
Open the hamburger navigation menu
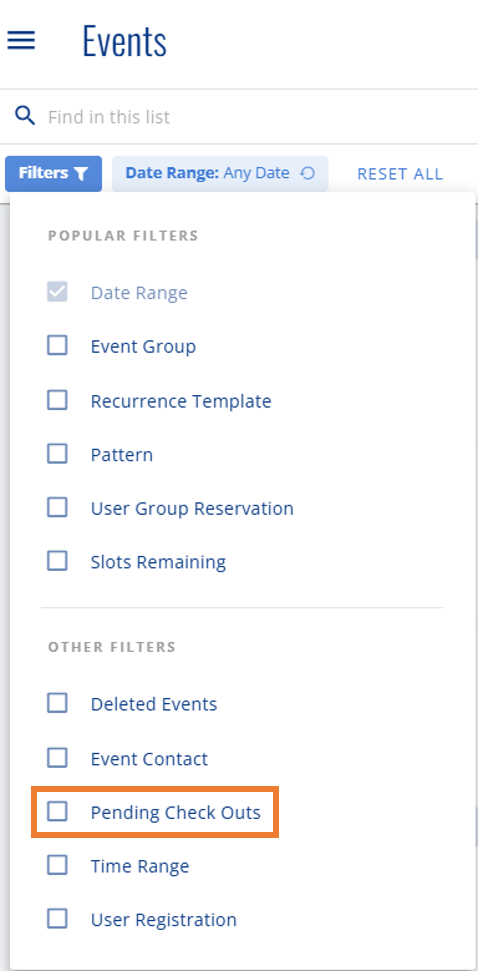pyautogui.click(x=21, y=41)
